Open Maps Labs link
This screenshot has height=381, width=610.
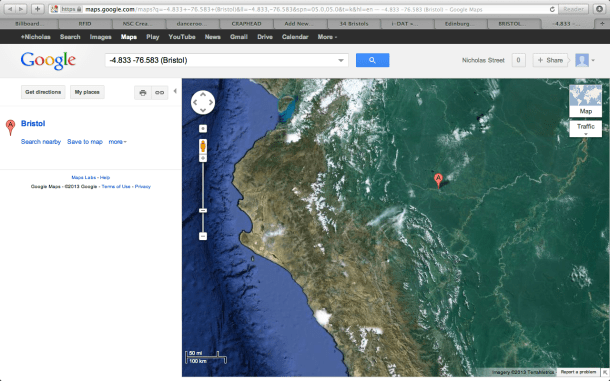point(83,177)
